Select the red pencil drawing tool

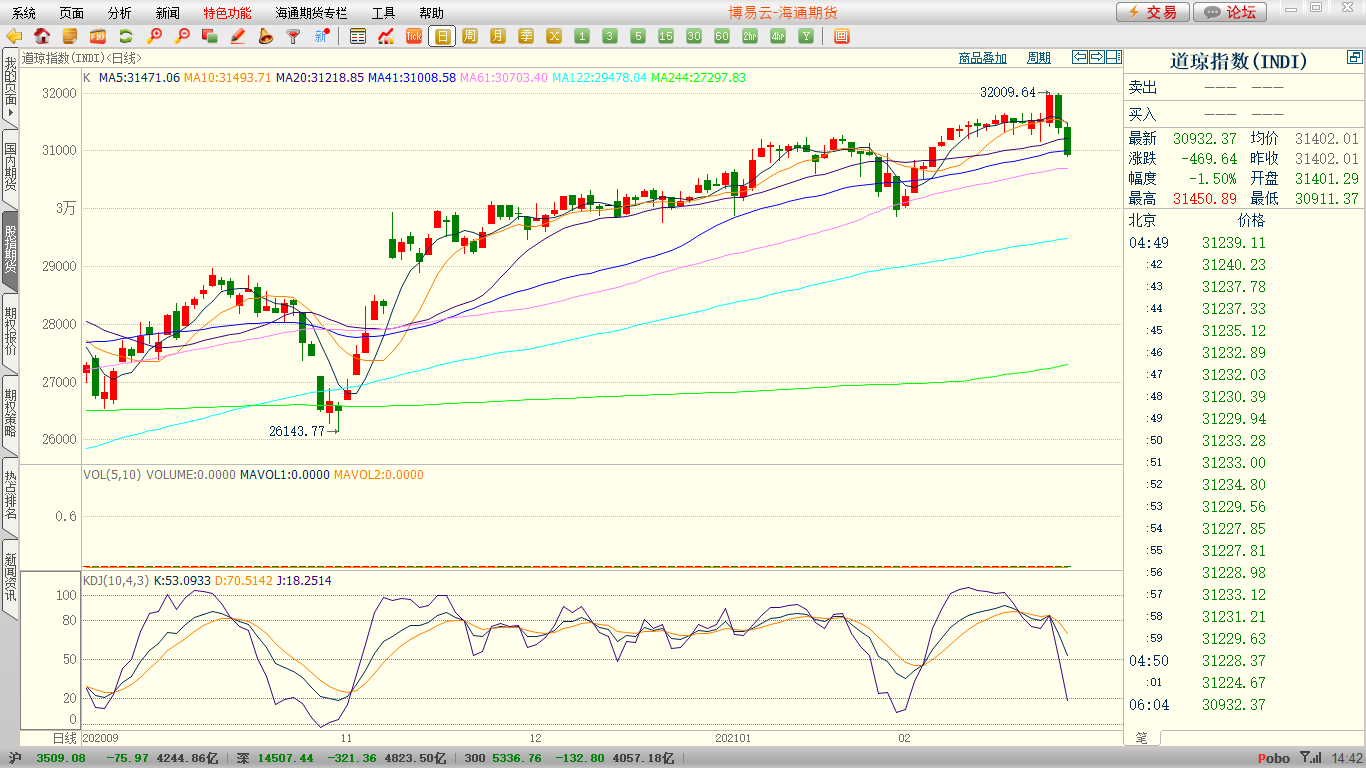pos(238,36)
